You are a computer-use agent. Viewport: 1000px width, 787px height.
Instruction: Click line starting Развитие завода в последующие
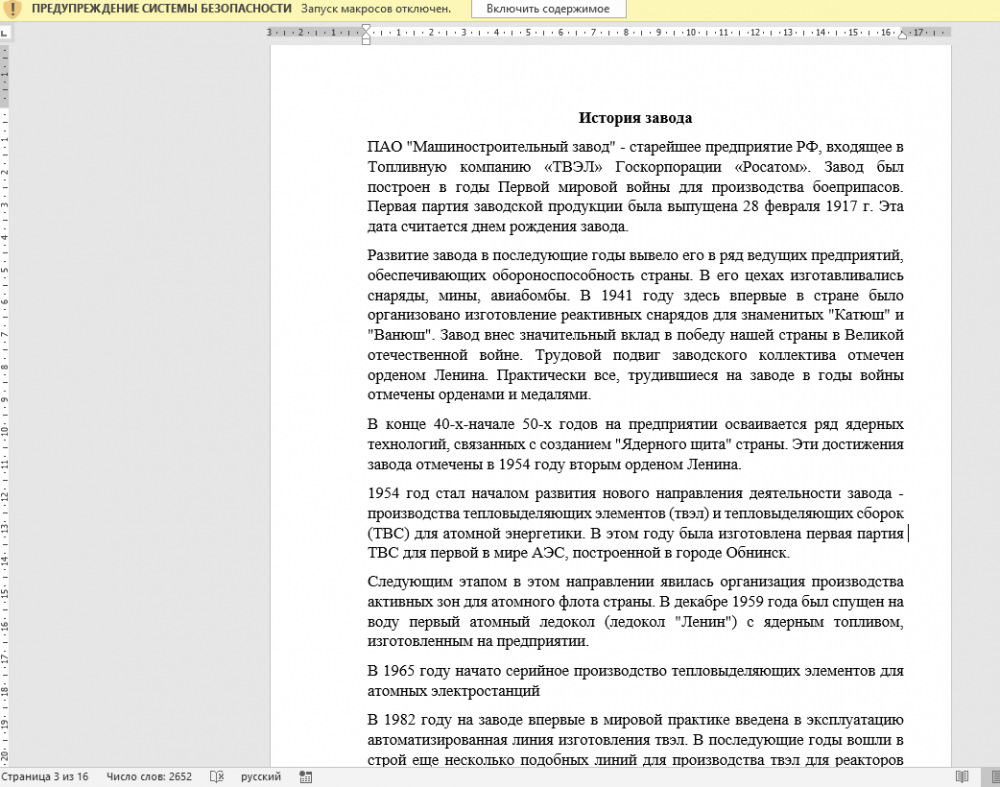(635, 256)
